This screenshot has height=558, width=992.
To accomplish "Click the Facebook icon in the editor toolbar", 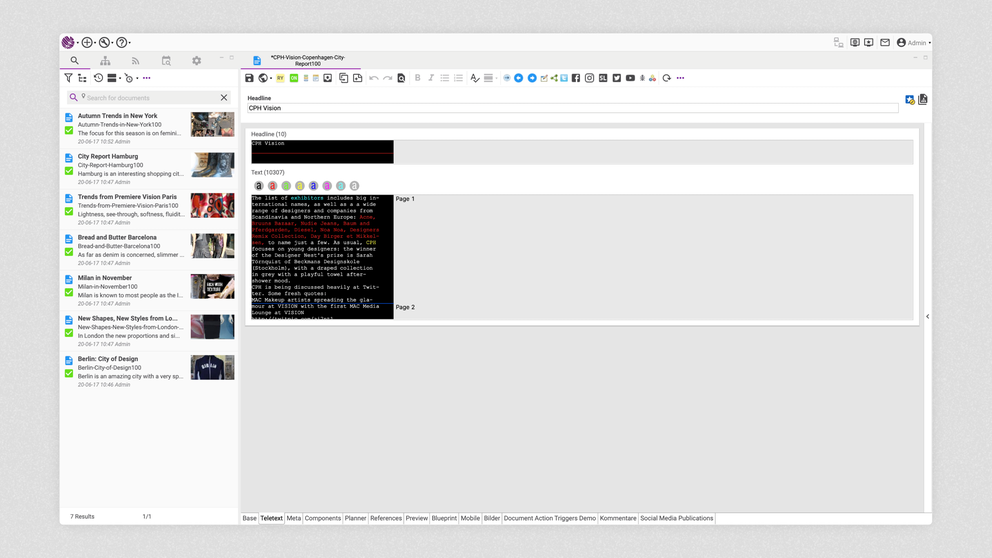I will 576,78.
